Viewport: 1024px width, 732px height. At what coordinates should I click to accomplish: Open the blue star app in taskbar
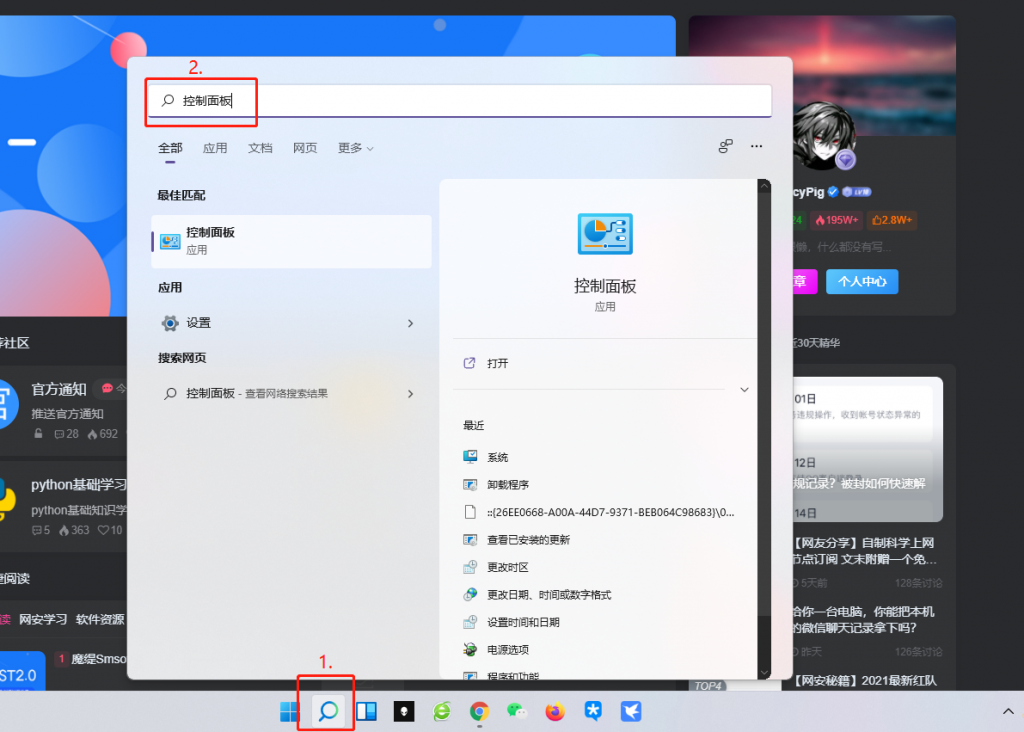click(593, 711)
